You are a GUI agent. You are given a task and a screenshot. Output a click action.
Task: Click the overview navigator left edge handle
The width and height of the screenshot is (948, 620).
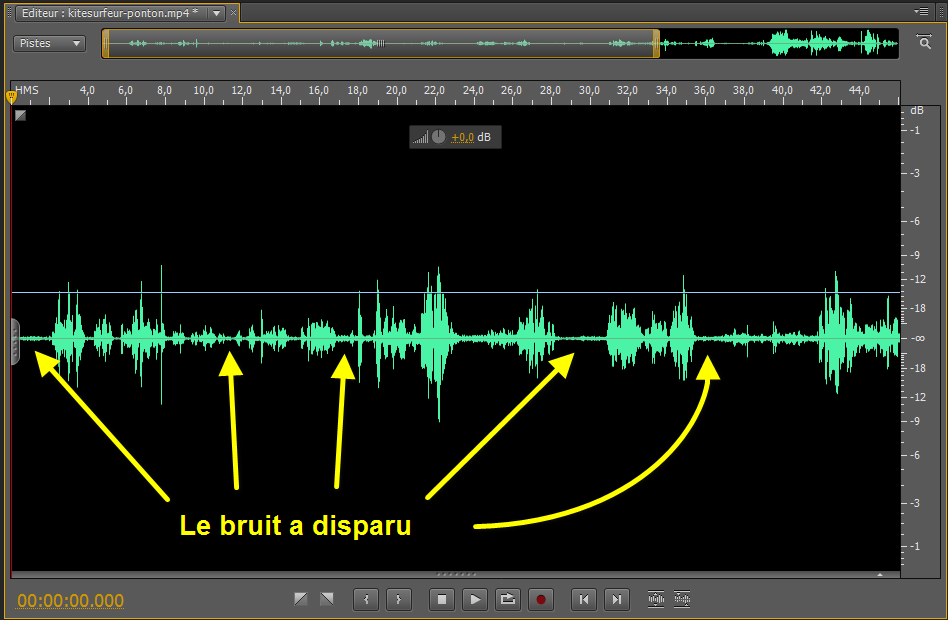click(106, 44)
